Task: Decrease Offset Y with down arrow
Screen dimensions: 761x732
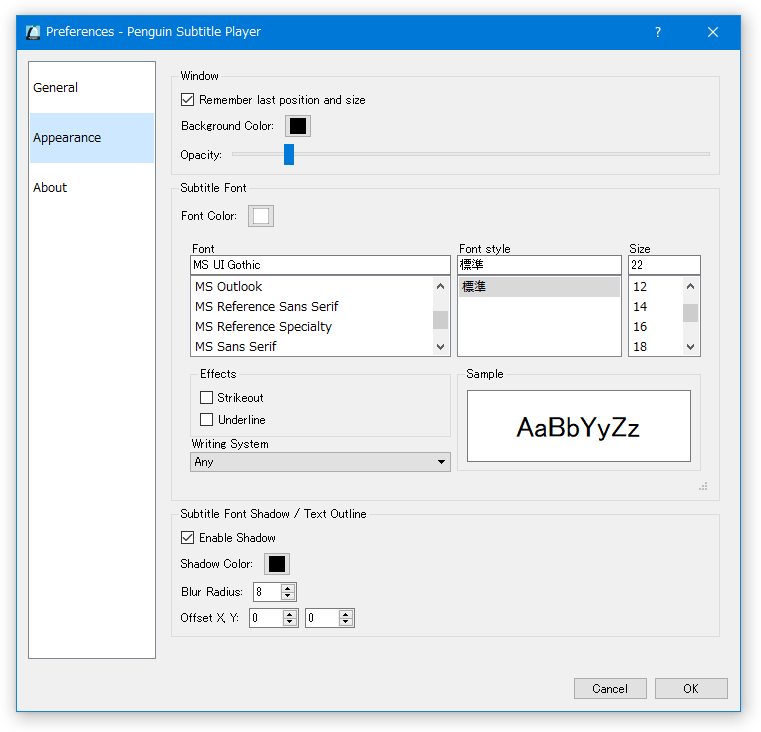Action: click(346, 622)
